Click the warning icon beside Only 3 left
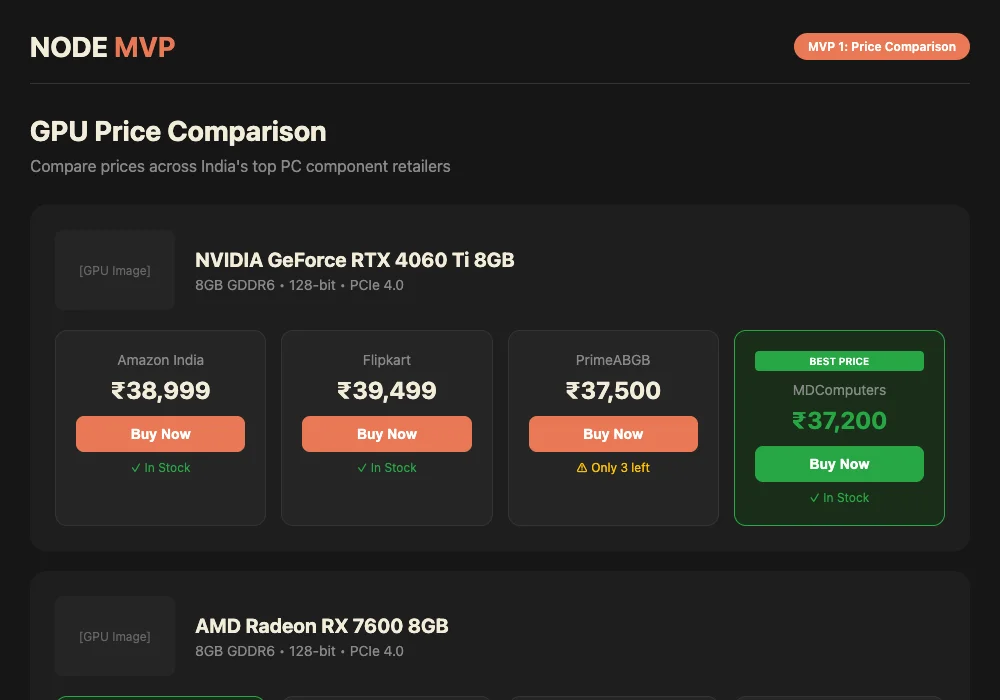 point(583,468)
